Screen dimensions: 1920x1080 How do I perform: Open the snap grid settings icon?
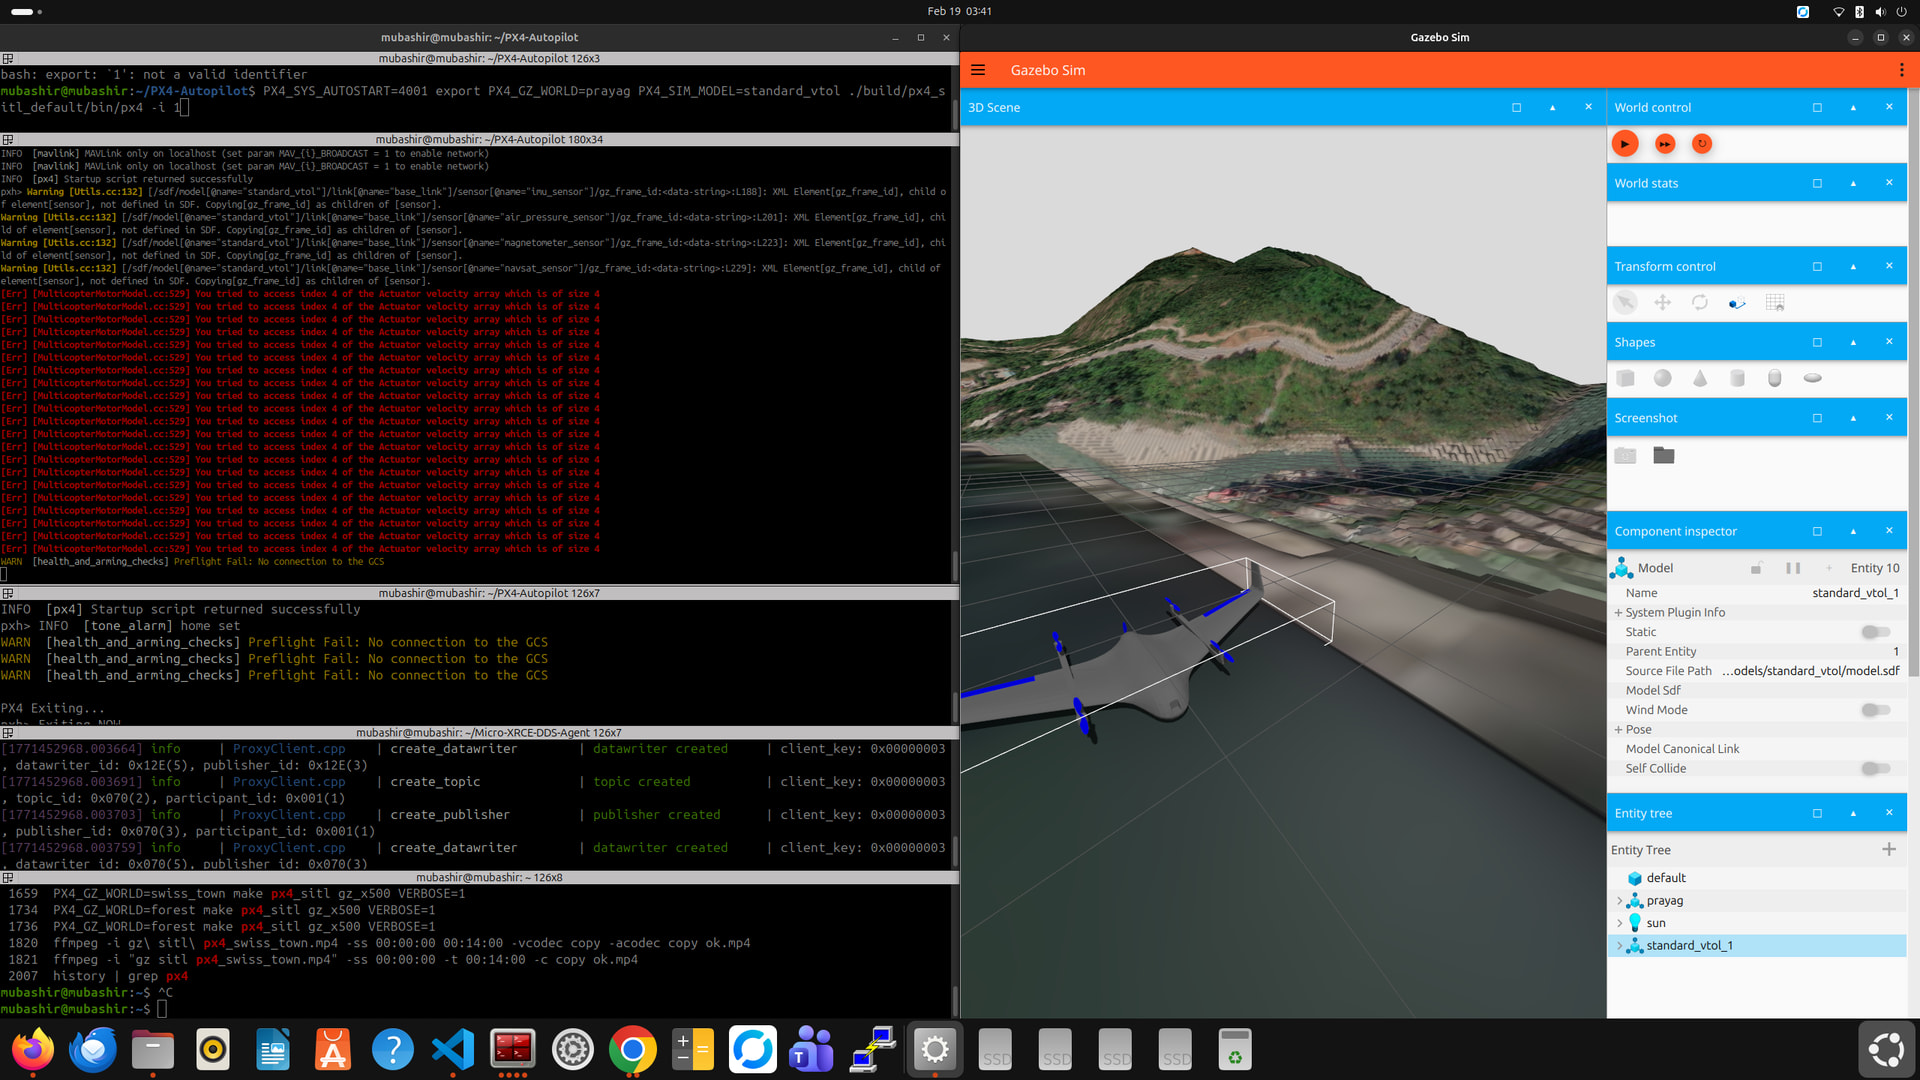(x=1775, y=302)
